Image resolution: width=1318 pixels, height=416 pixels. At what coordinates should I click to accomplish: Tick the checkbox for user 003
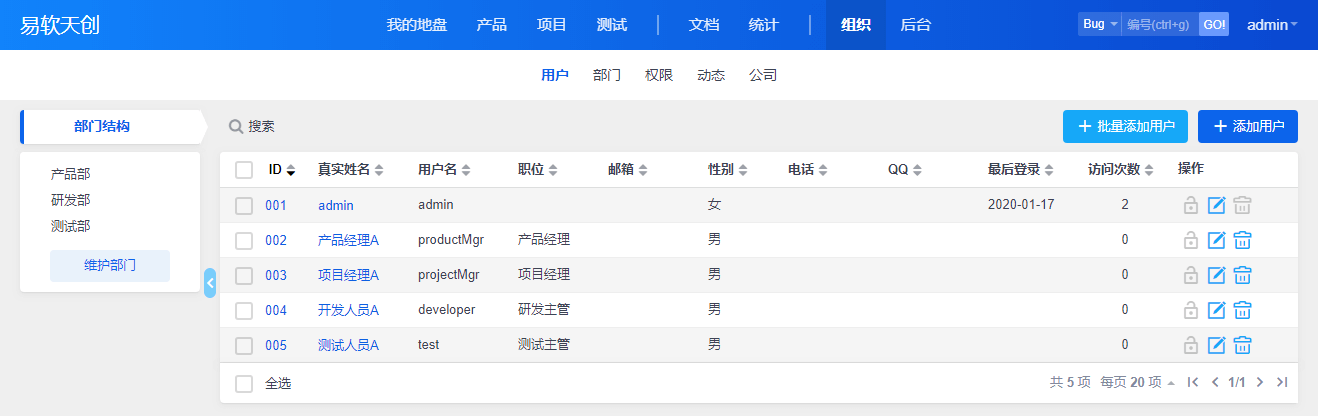pyautogui.click(x=244, y=275)
